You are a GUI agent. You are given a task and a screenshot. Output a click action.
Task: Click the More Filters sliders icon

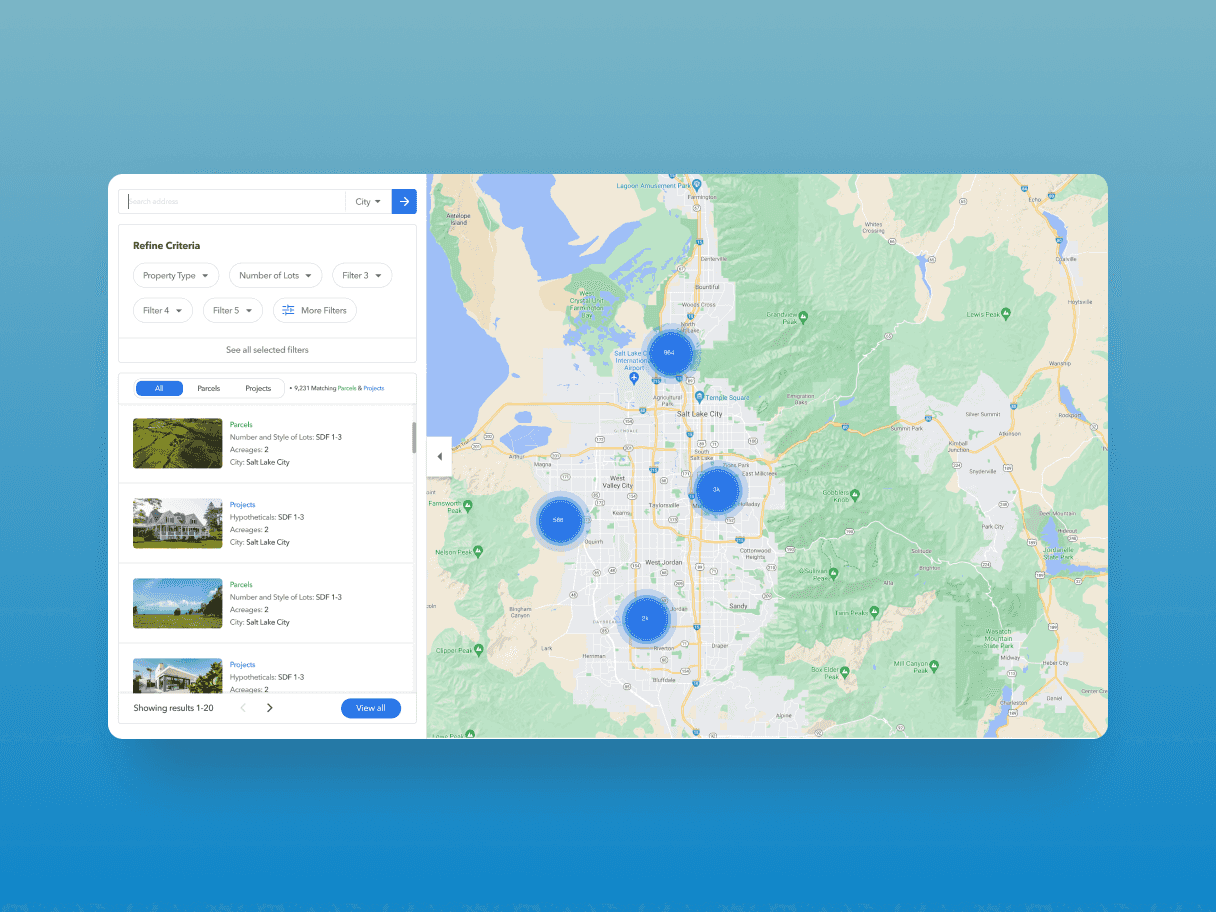click(288, 310)
